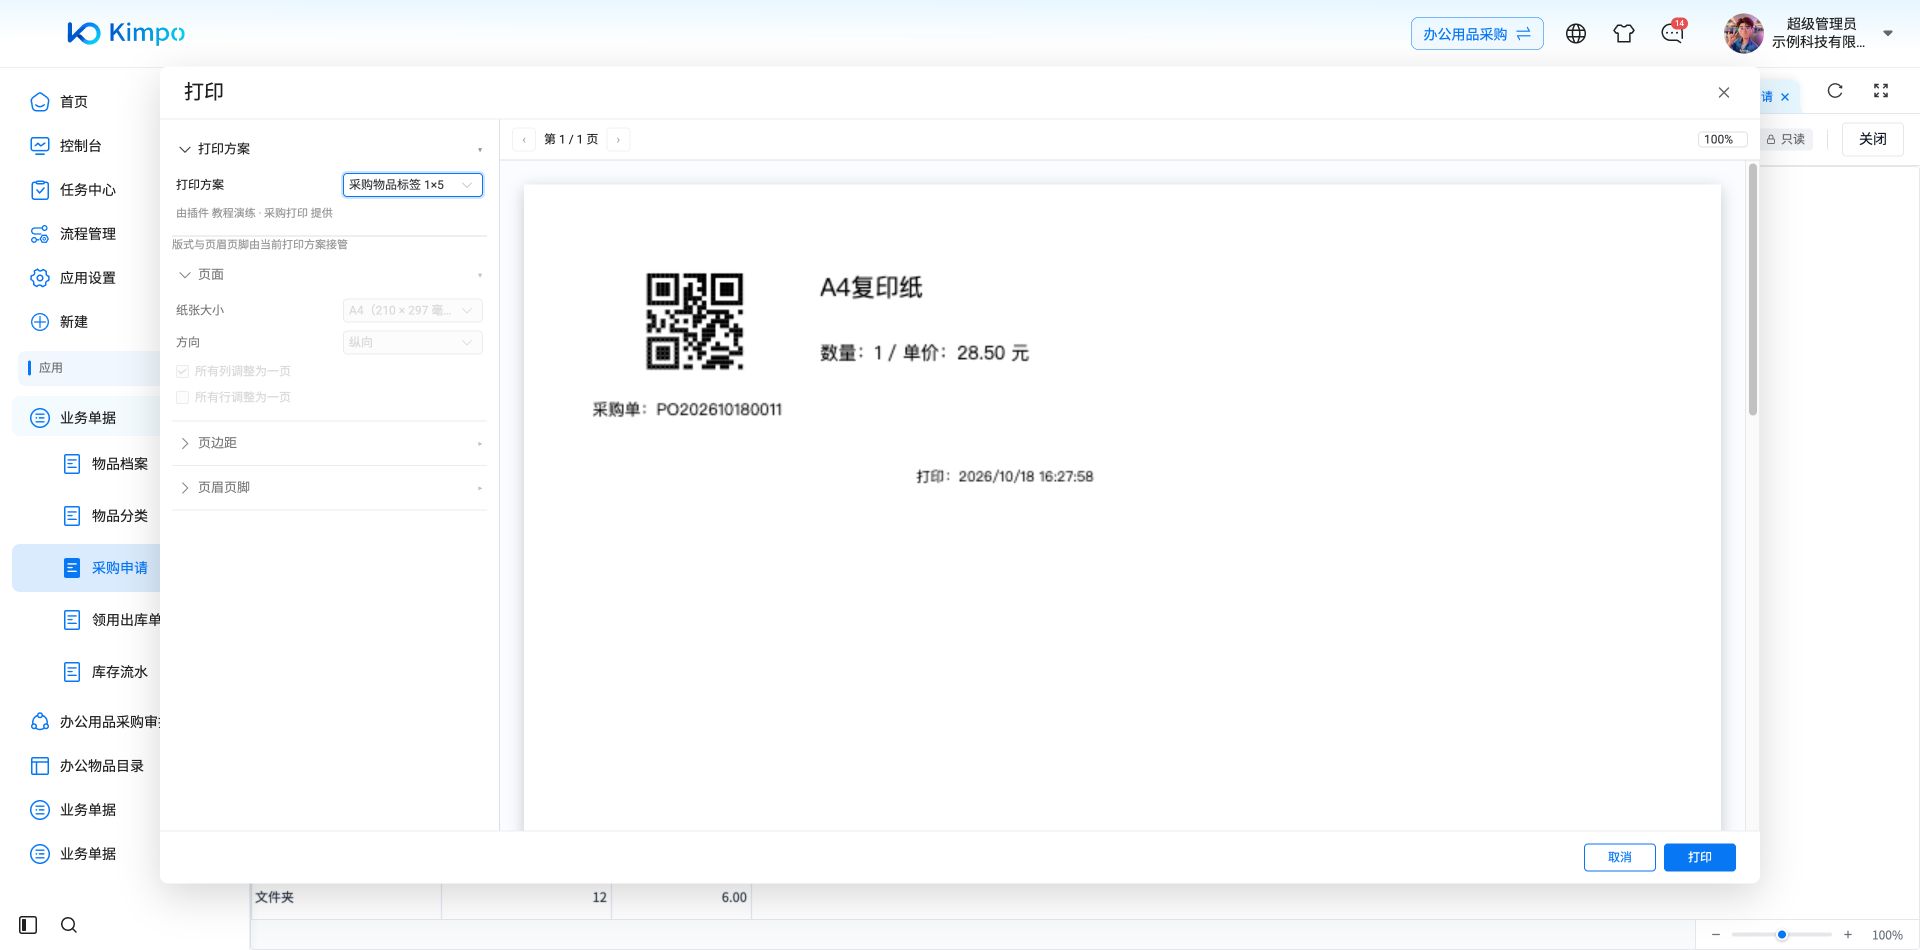Open the messages notification icon
This screenshot has width=1920, height=950.
[x=1672, y=34]
